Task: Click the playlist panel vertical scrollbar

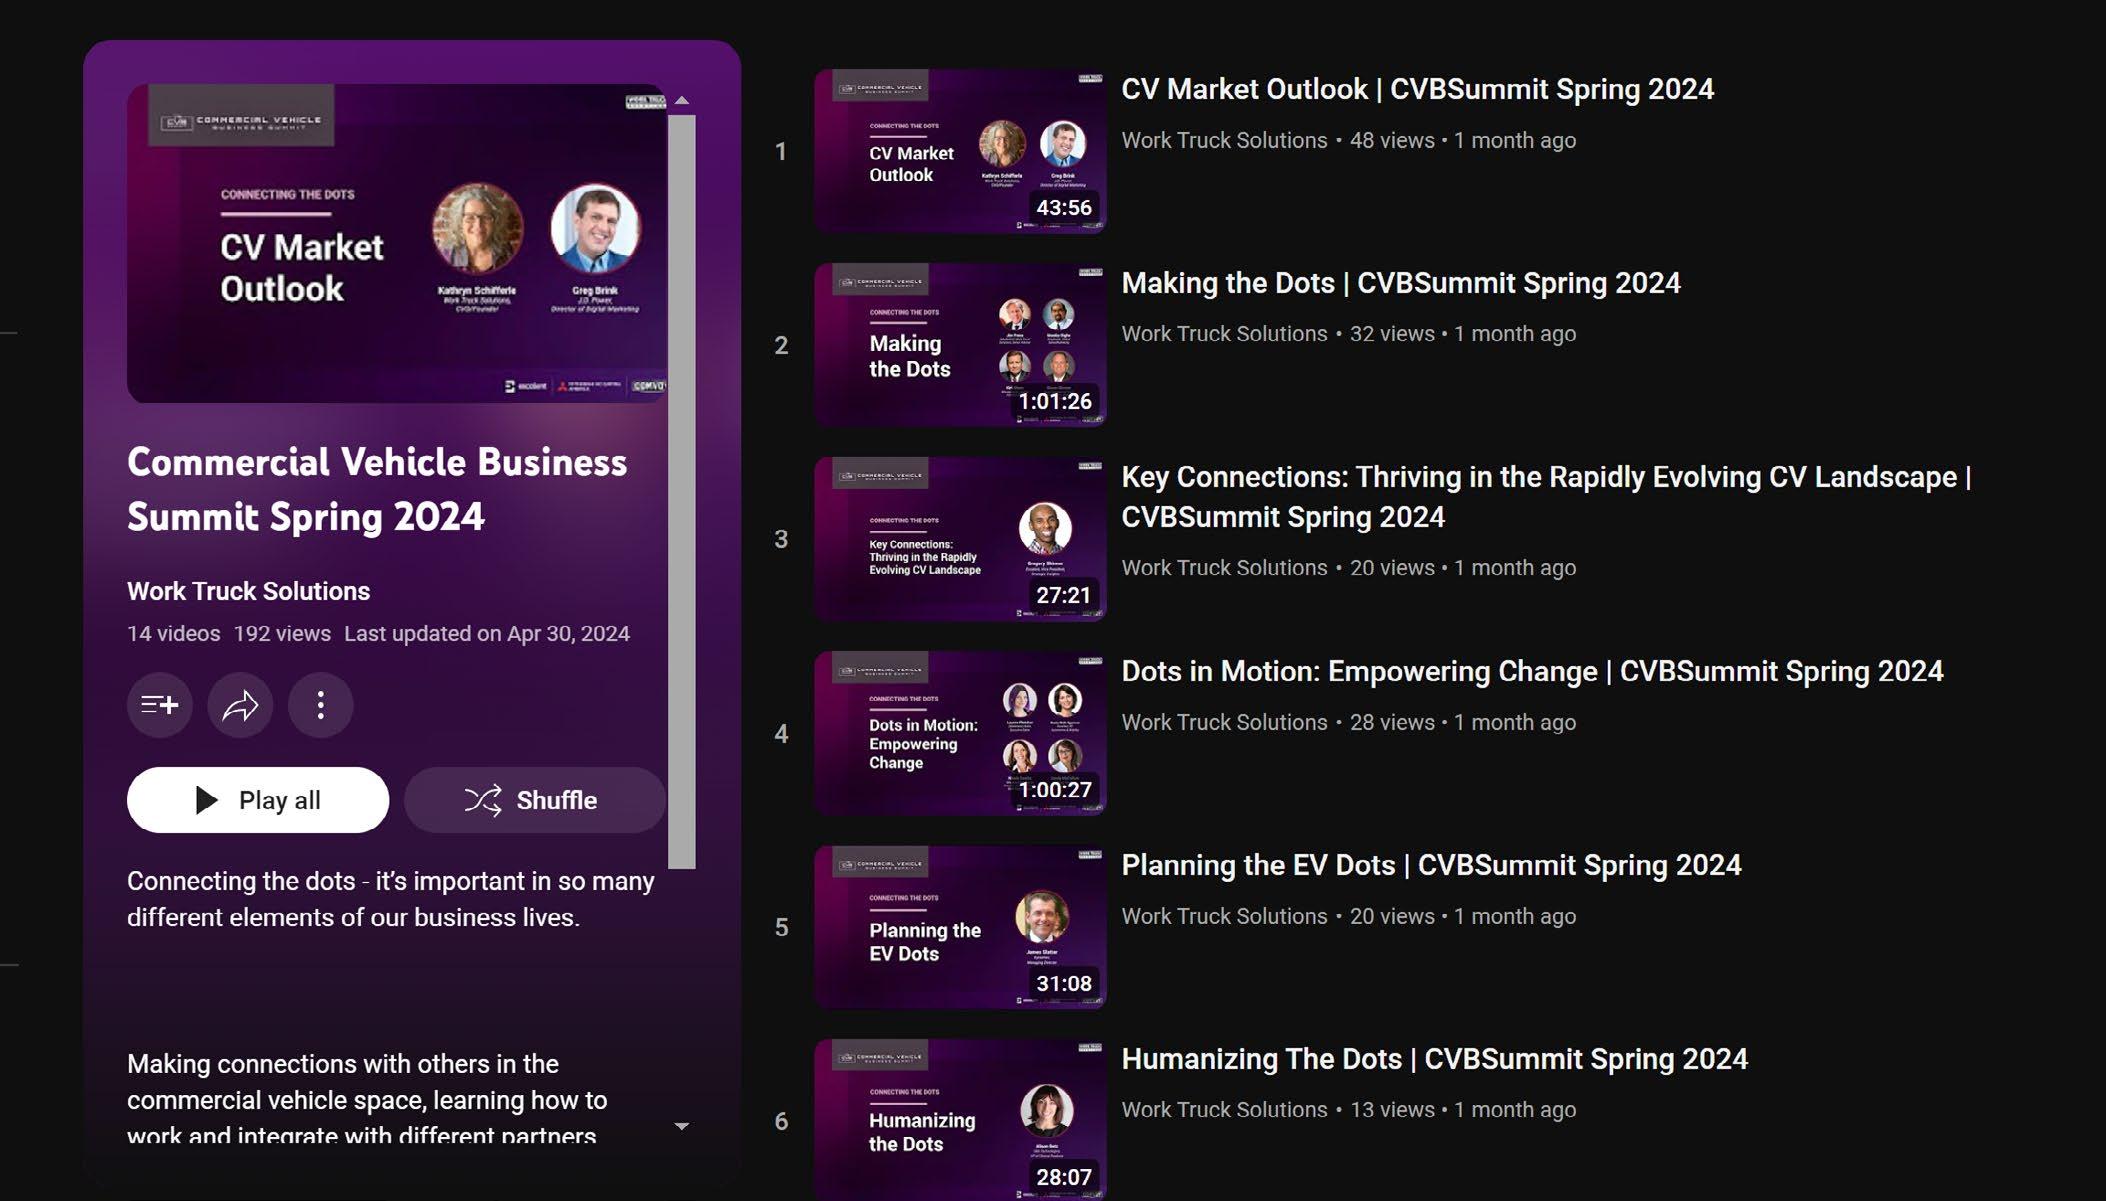Action: point(682,490)
